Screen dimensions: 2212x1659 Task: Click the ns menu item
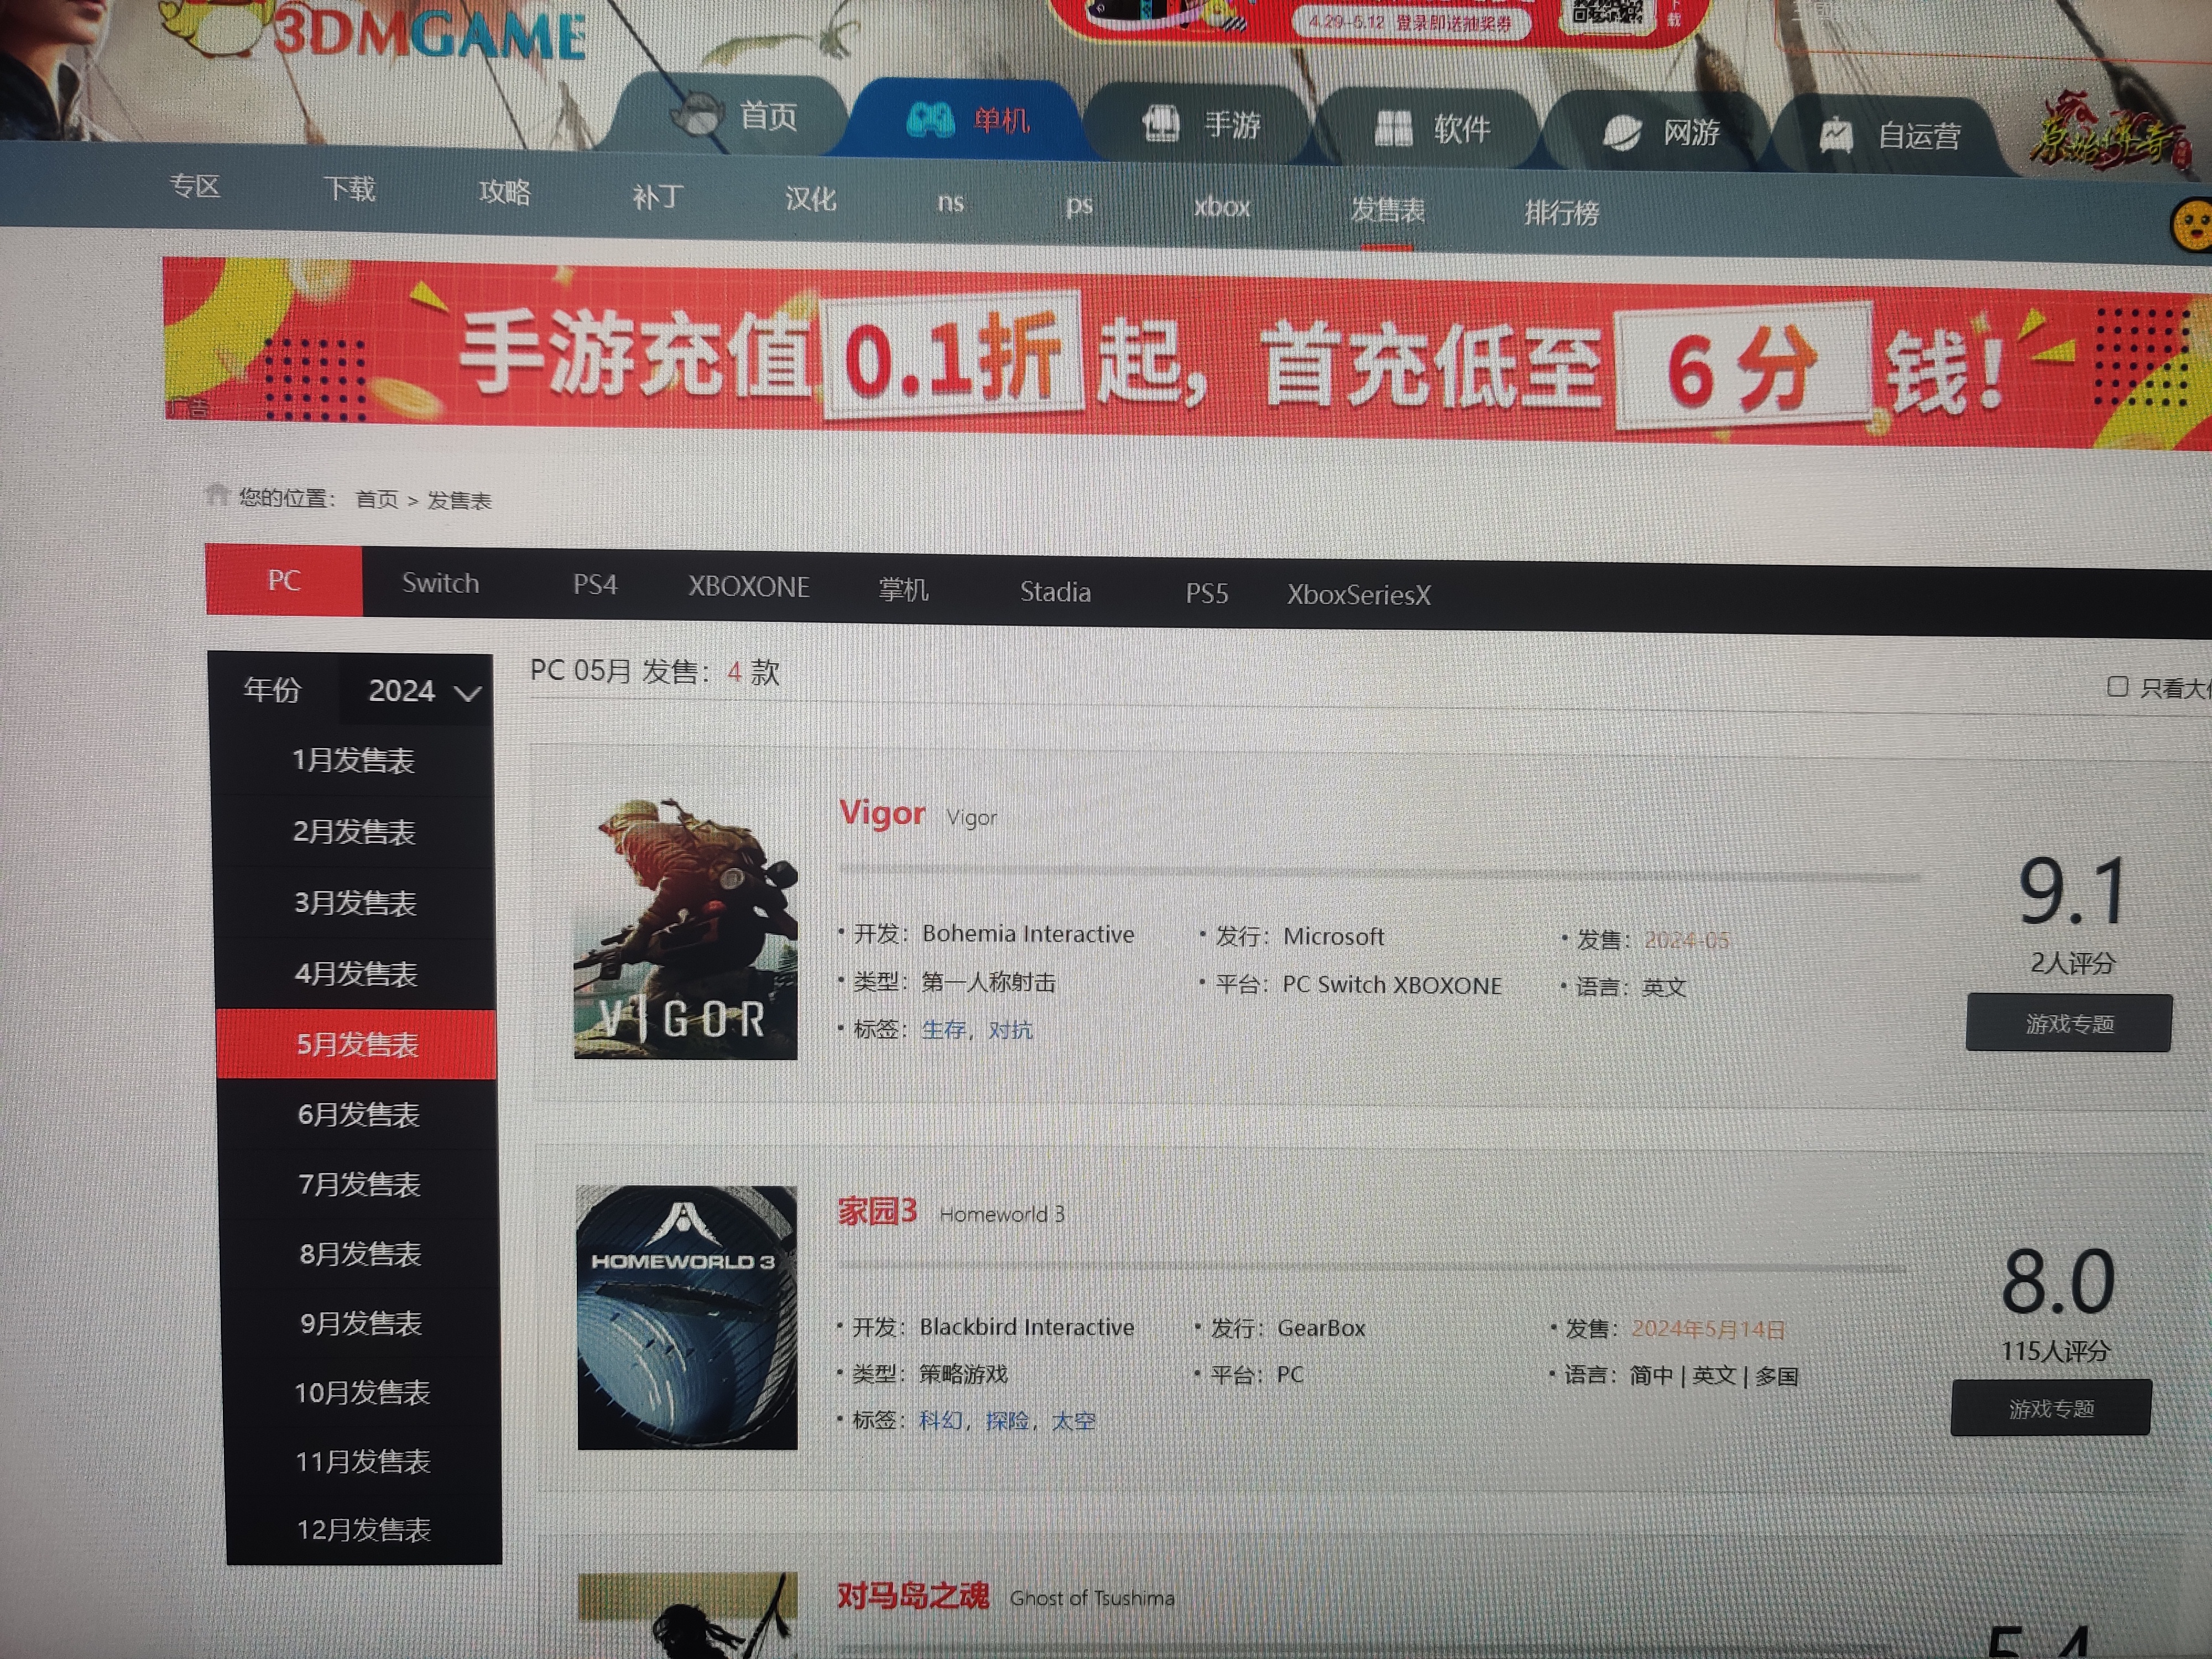pos(950,203)
